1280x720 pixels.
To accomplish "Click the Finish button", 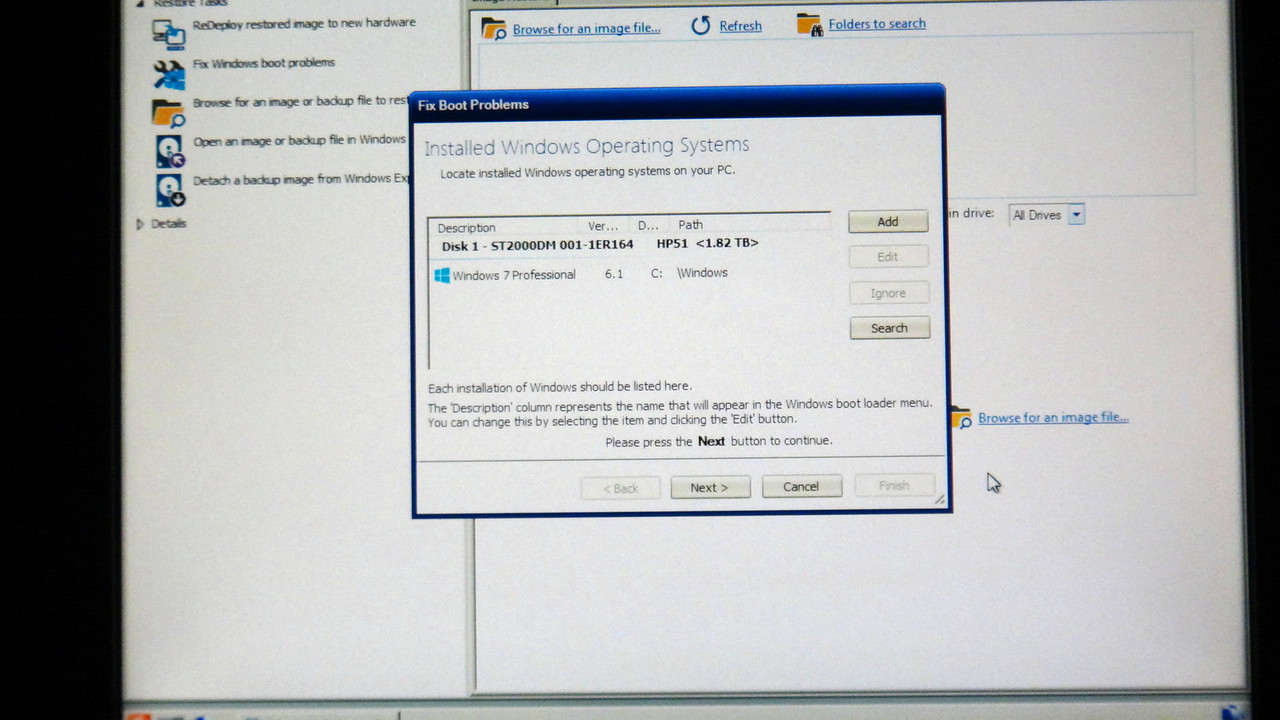I will (x=894, y=486).
